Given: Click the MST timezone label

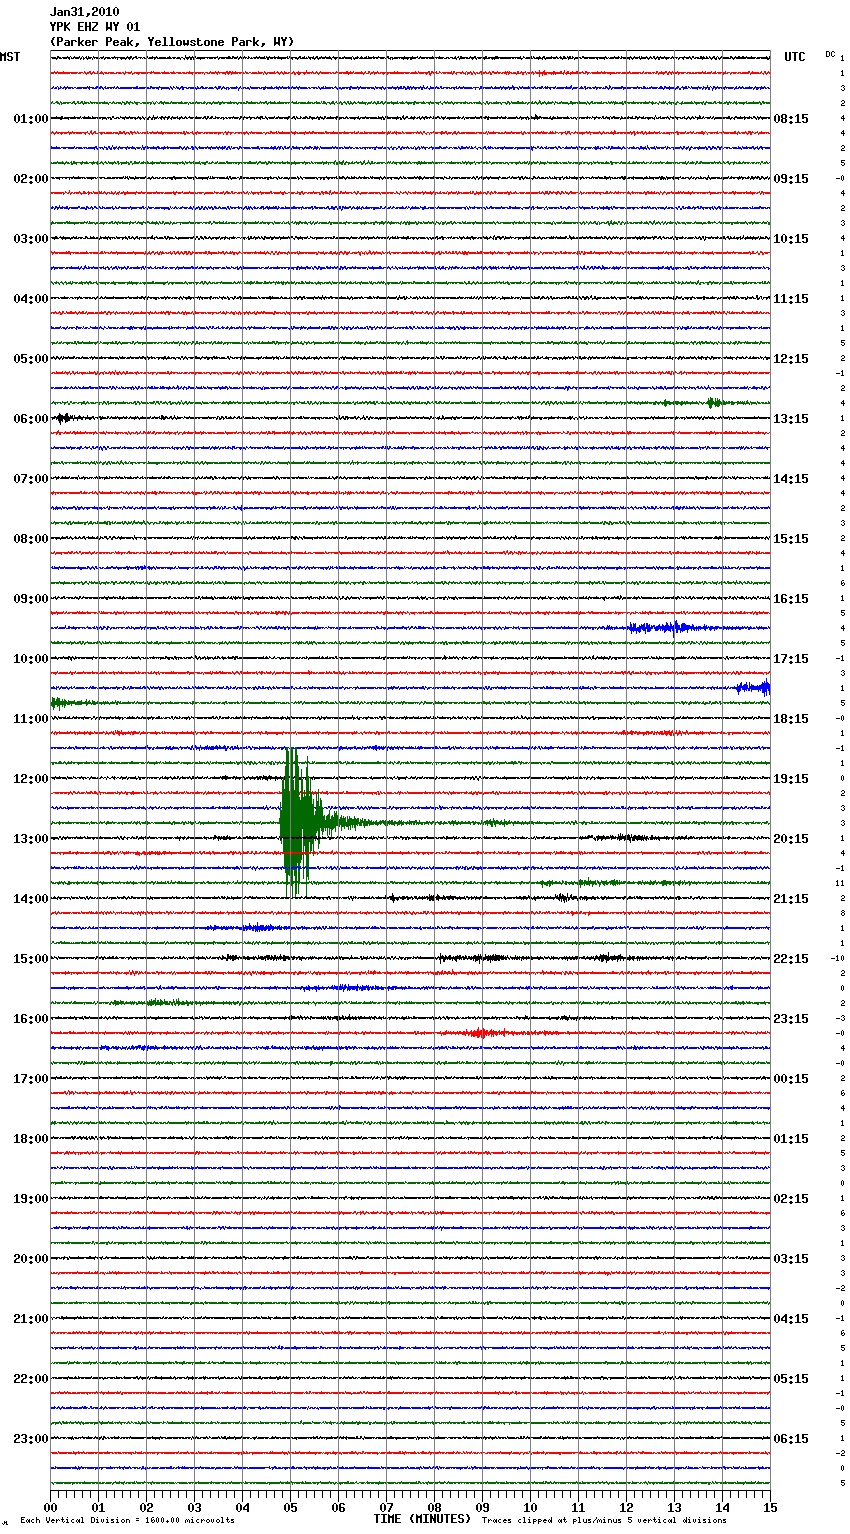Looking at the screenshot, I should 10,57.
